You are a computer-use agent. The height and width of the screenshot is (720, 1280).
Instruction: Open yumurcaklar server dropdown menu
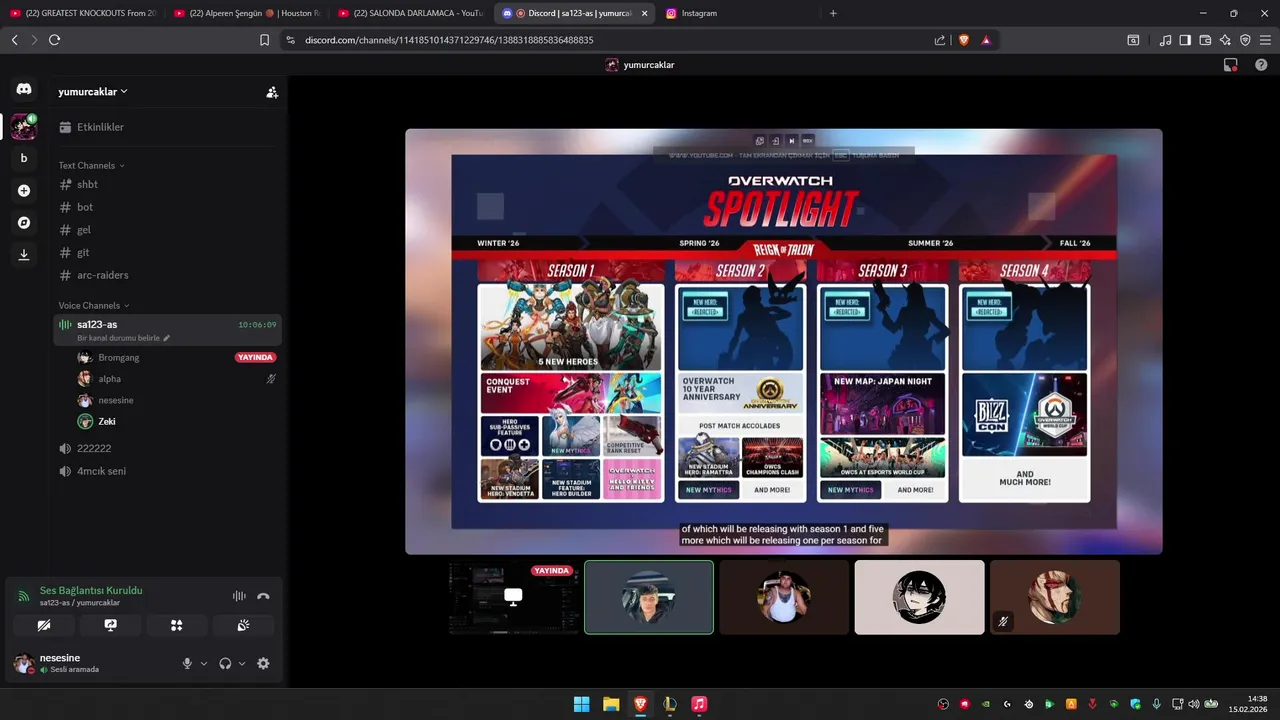click(93, 92)
